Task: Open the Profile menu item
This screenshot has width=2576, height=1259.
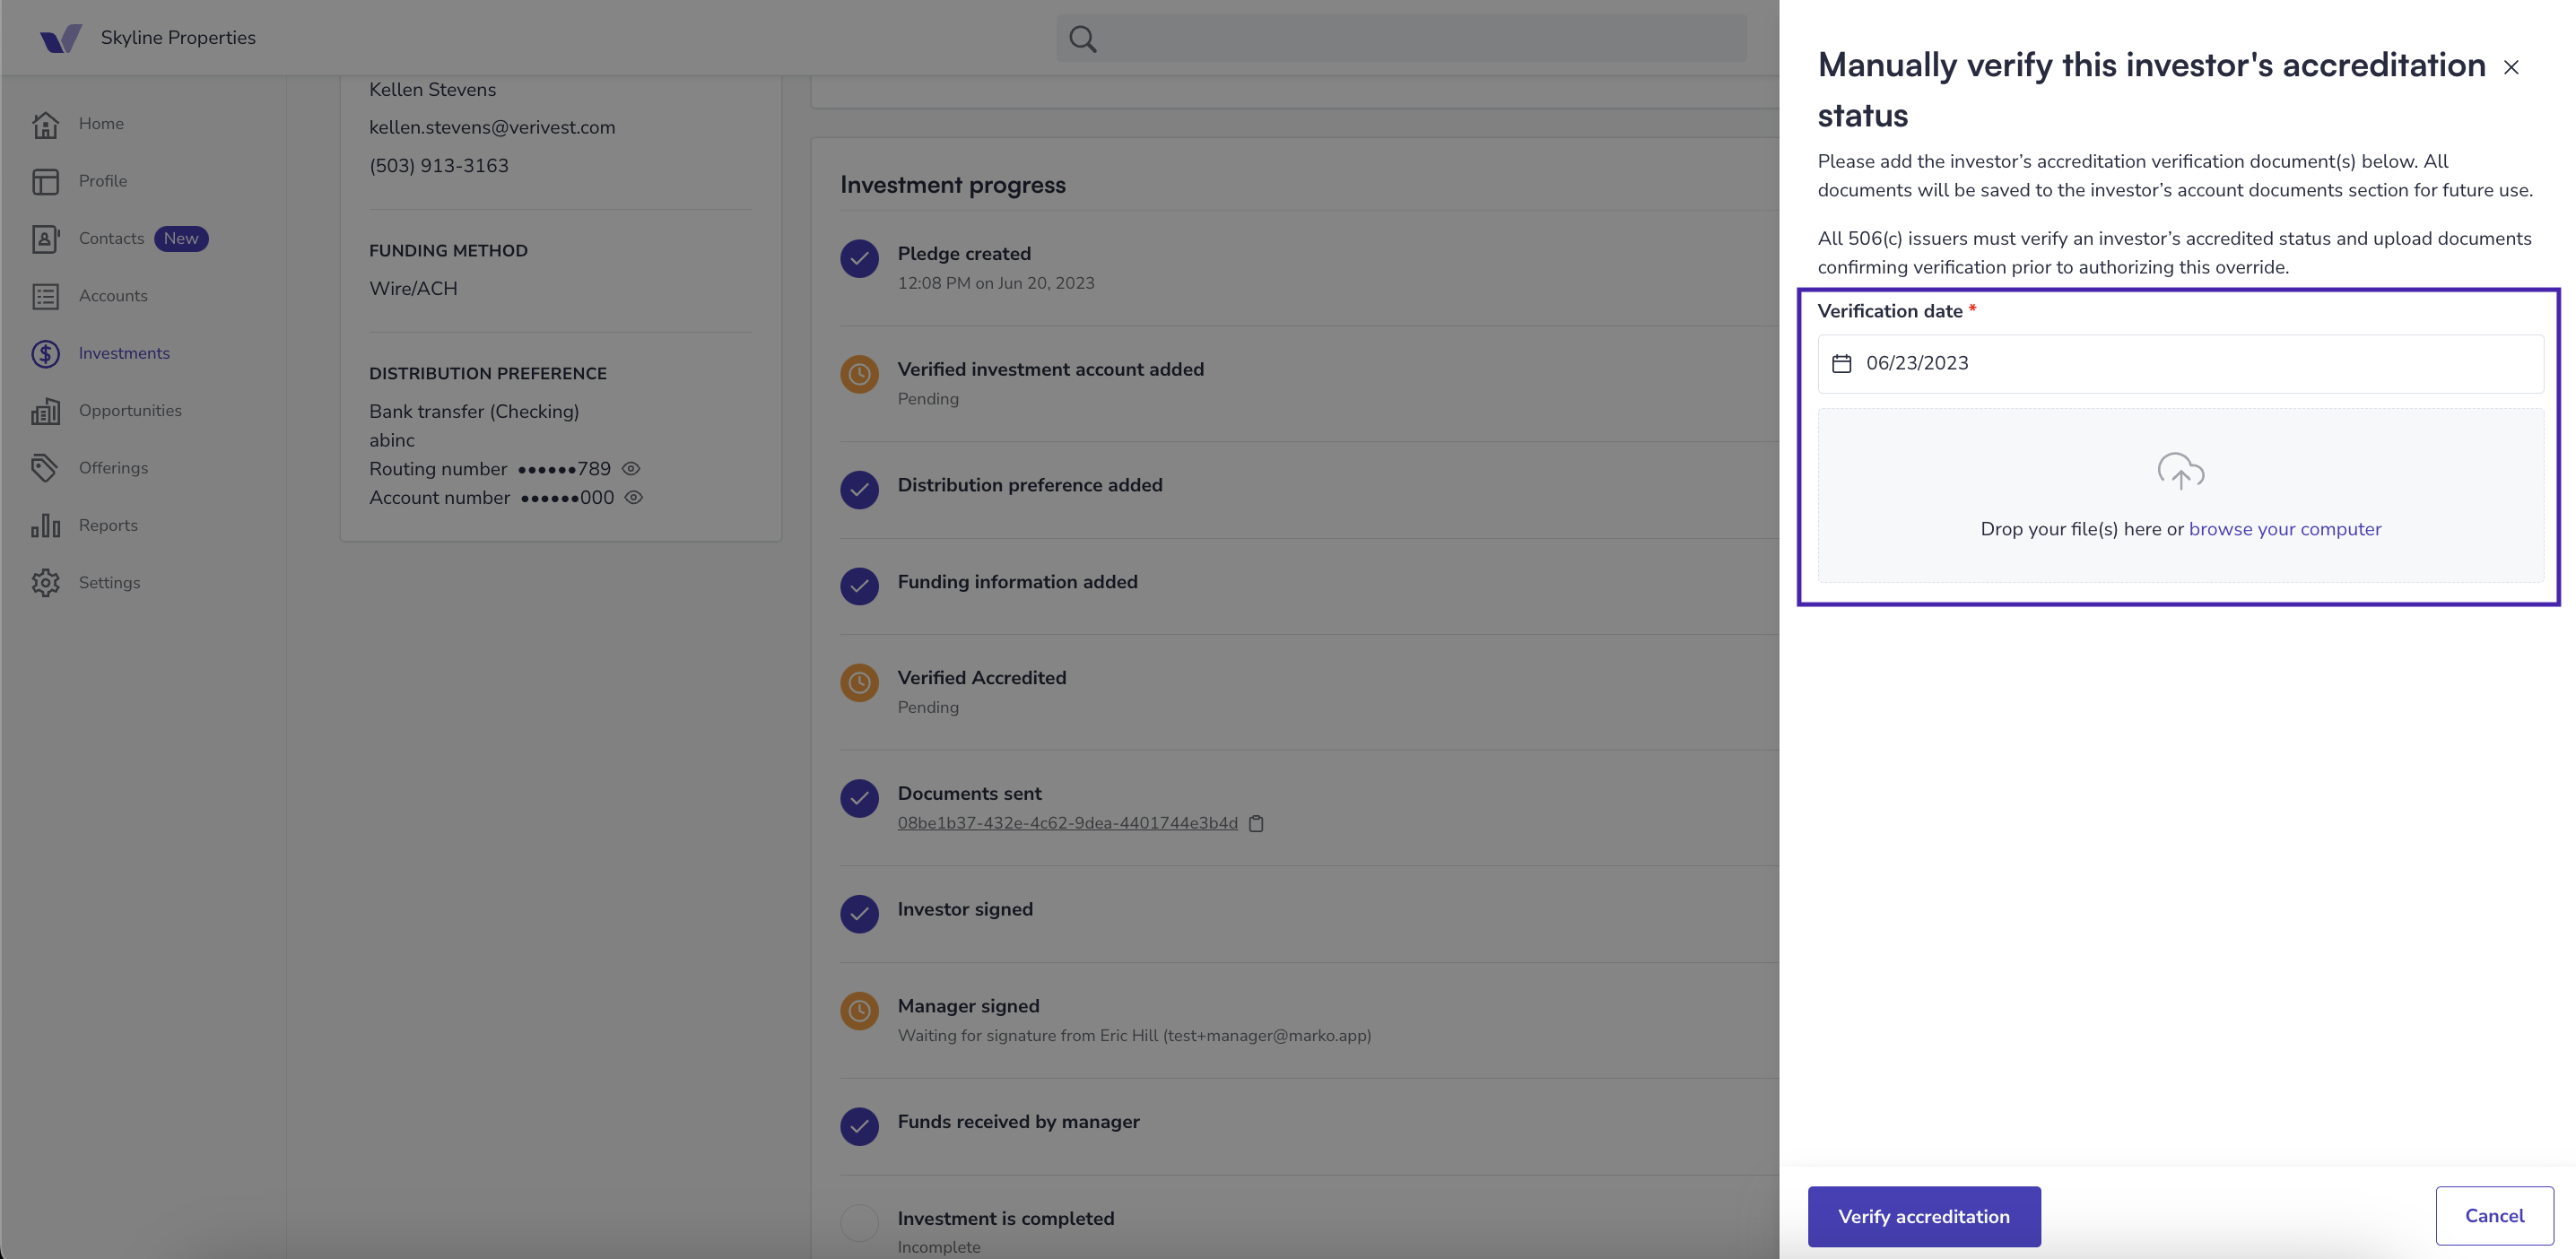Action: [x=103, y=181]
